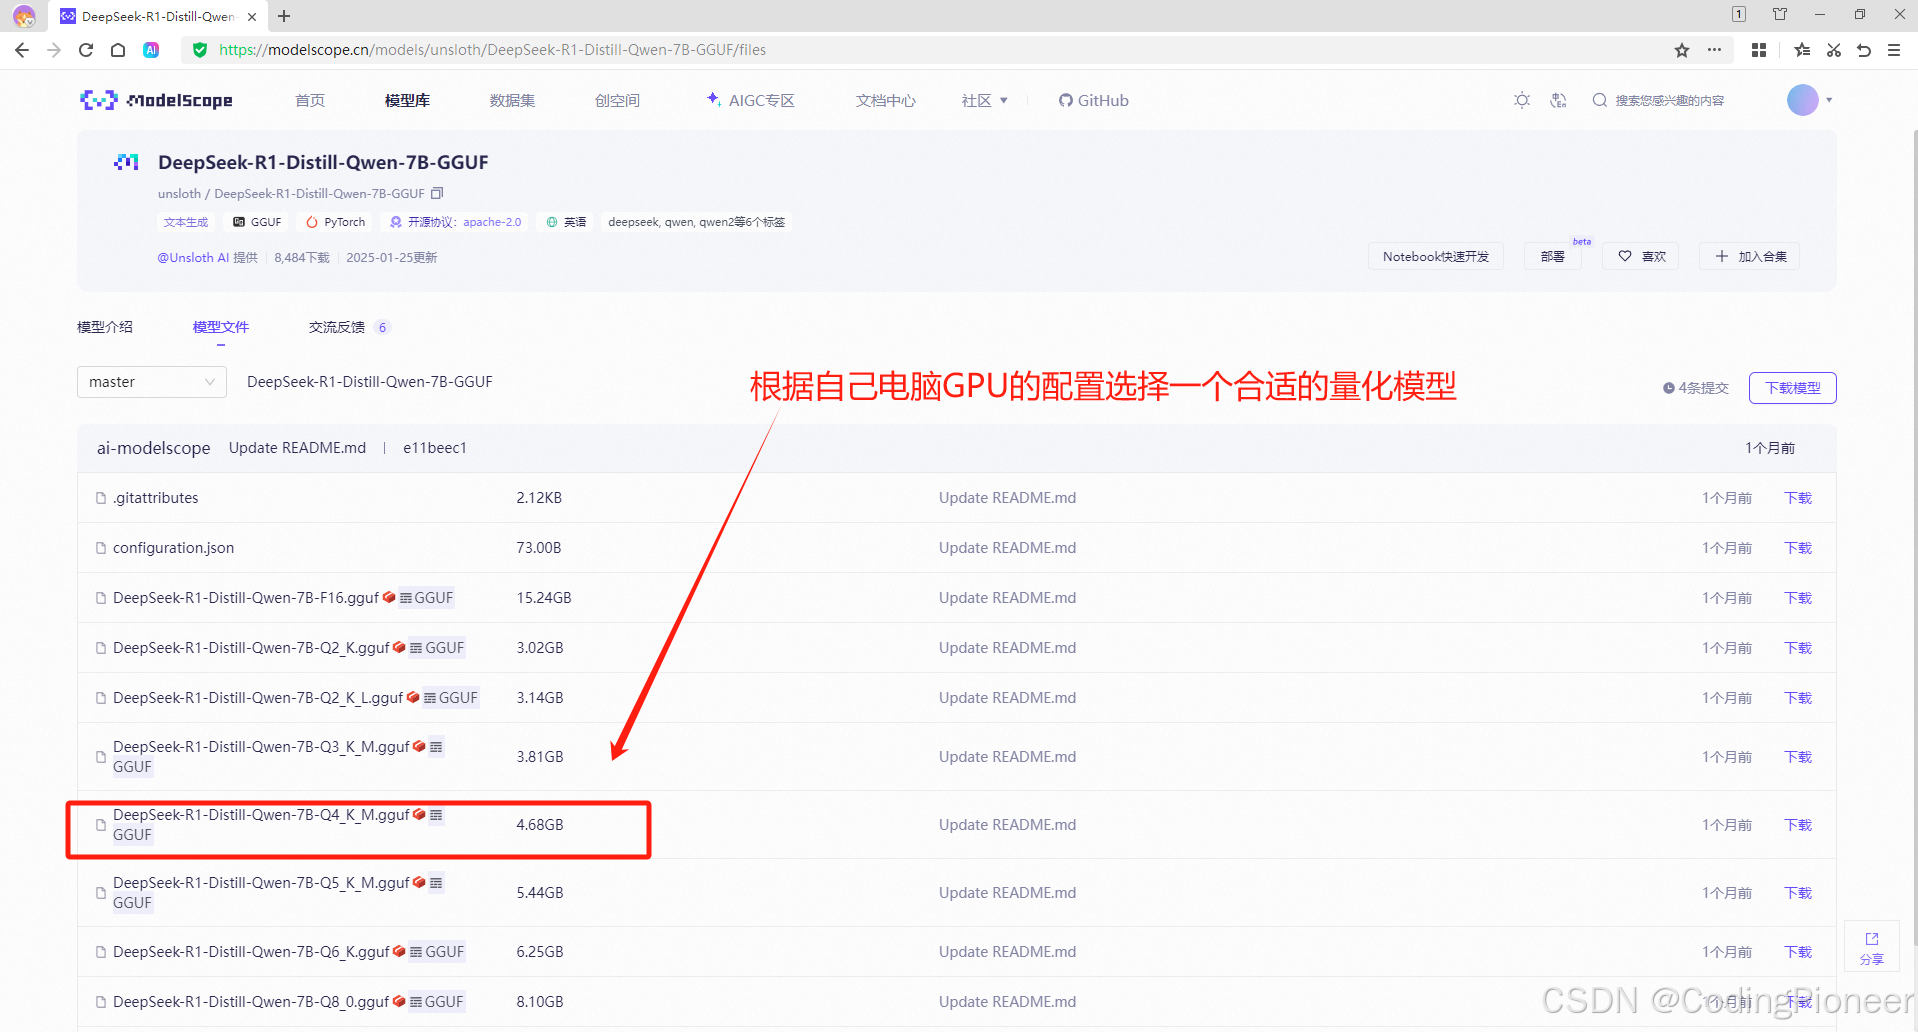Screen dimensions: 1918x1032
Task: Open the browser extensions grid icon
Action: (1759, 50)
